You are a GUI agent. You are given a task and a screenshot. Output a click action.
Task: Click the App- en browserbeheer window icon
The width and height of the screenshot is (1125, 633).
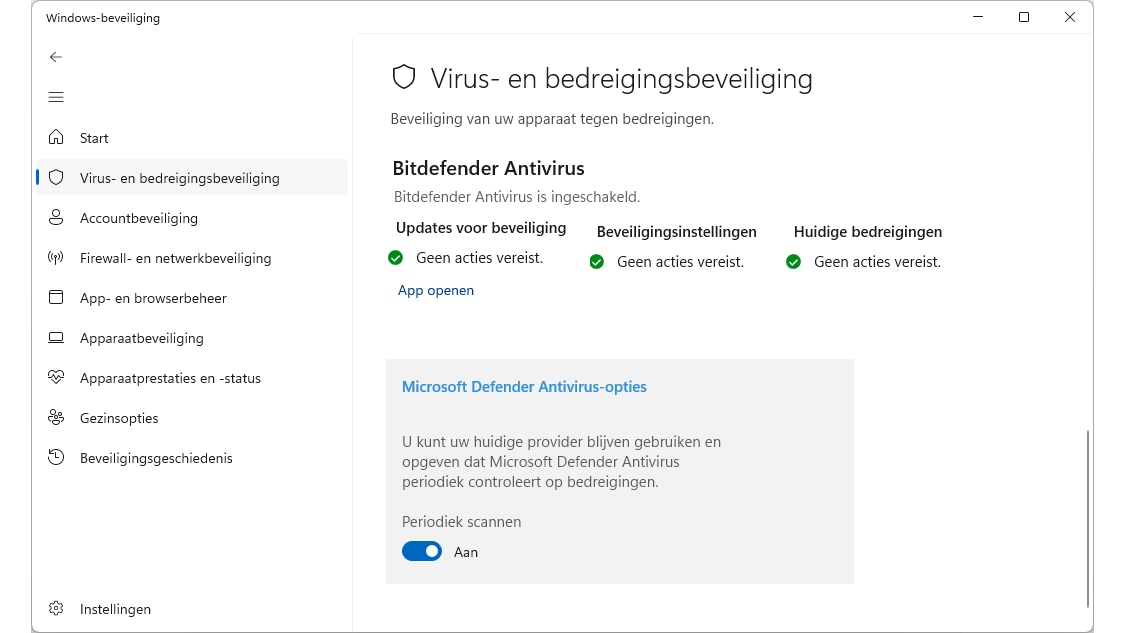pyautogui.click(x=56, y=298)
